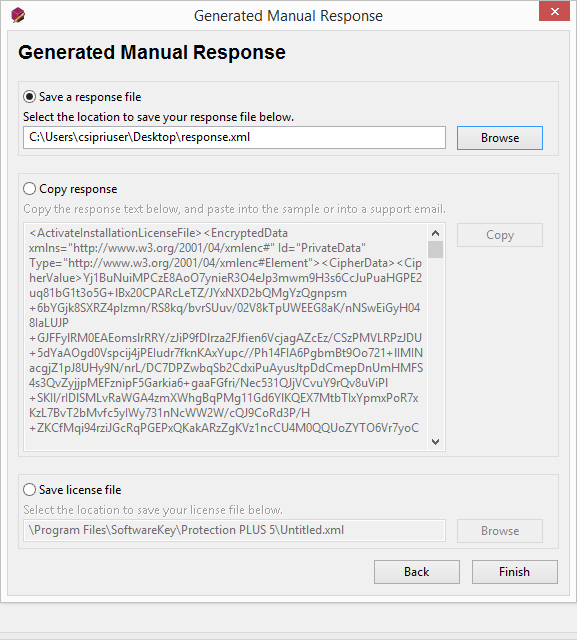This screenshot has height=640, width=577.
Task: Click the response.xml file path field
Action: tap(234, 138)
